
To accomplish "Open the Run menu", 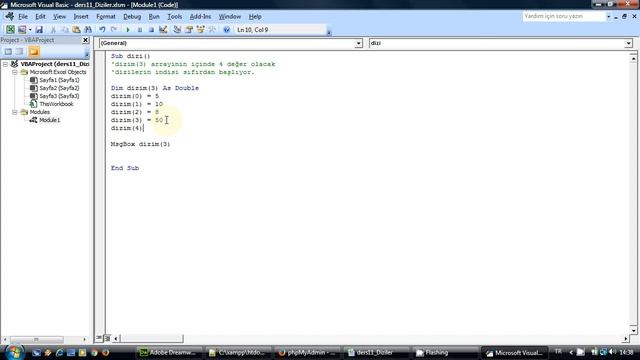I will coord(154,17).
